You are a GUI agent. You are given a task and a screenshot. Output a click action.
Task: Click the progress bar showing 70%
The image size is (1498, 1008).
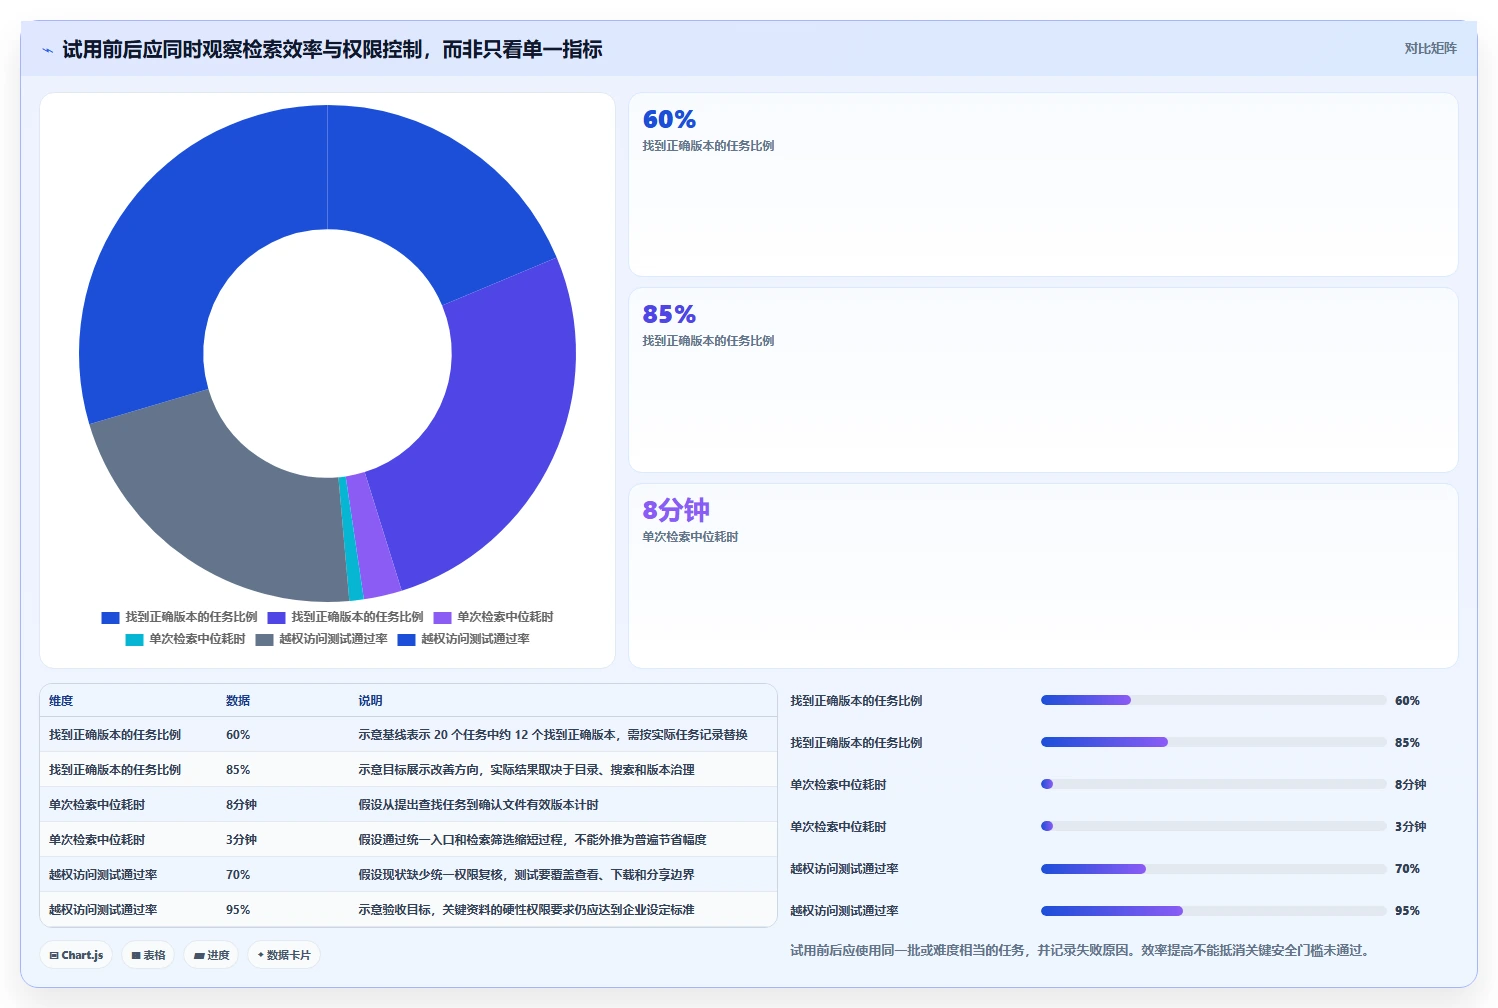pos(1214,869)
